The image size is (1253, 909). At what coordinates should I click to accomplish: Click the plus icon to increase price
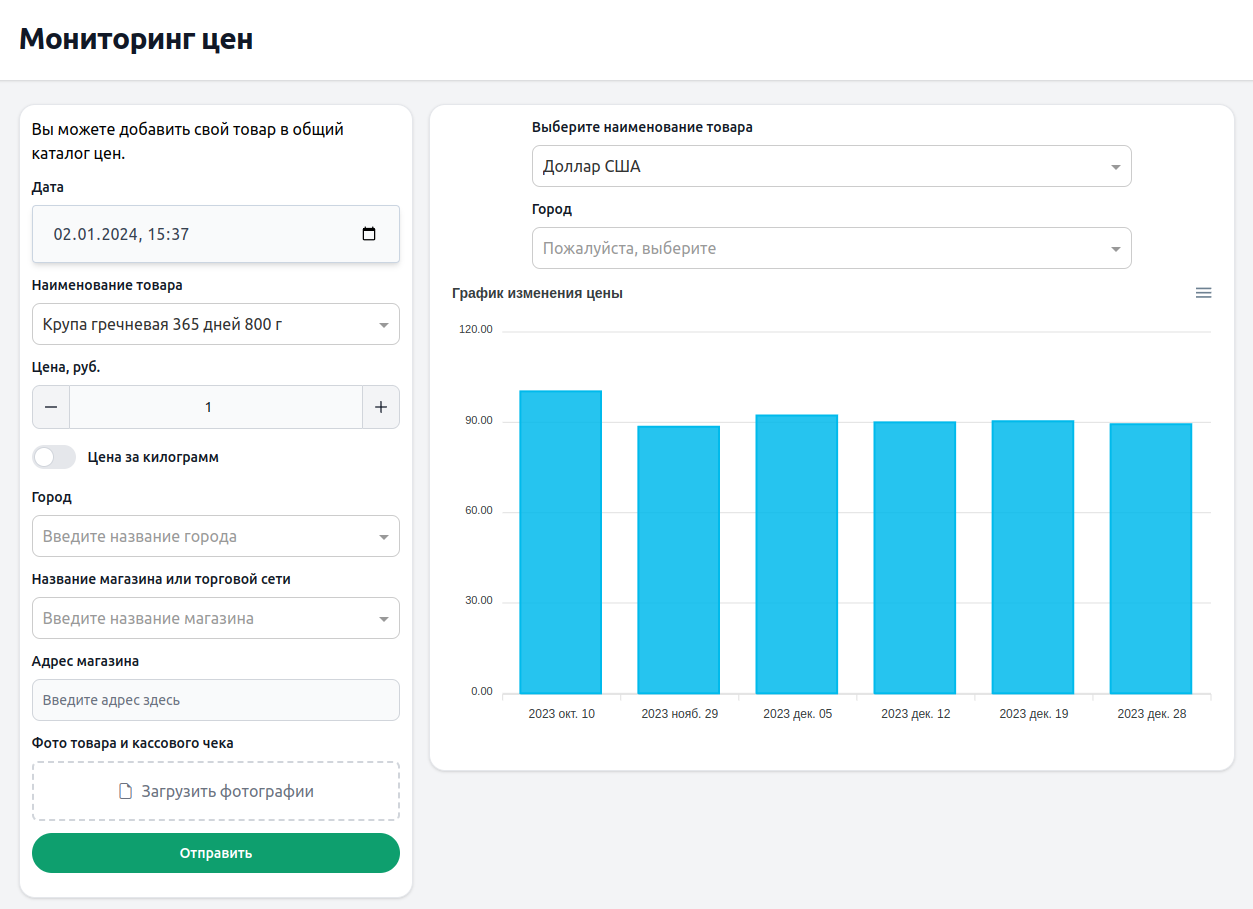coord(380,407)
